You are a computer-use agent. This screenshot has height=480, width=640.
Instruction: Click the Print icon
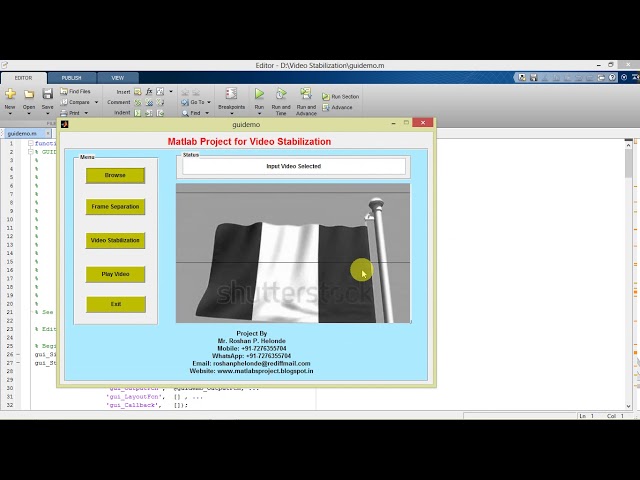coord(64,113)
